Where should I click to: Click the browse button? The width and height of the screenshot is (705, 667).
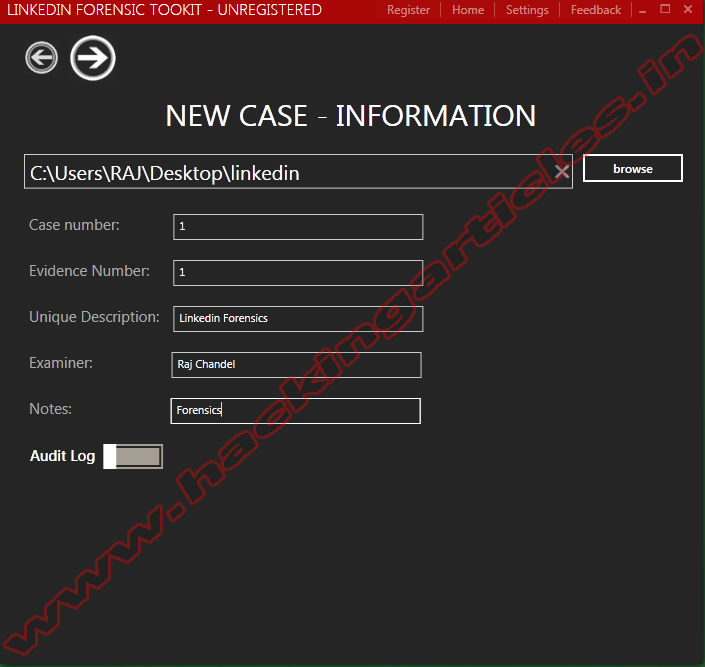(633, 169)
